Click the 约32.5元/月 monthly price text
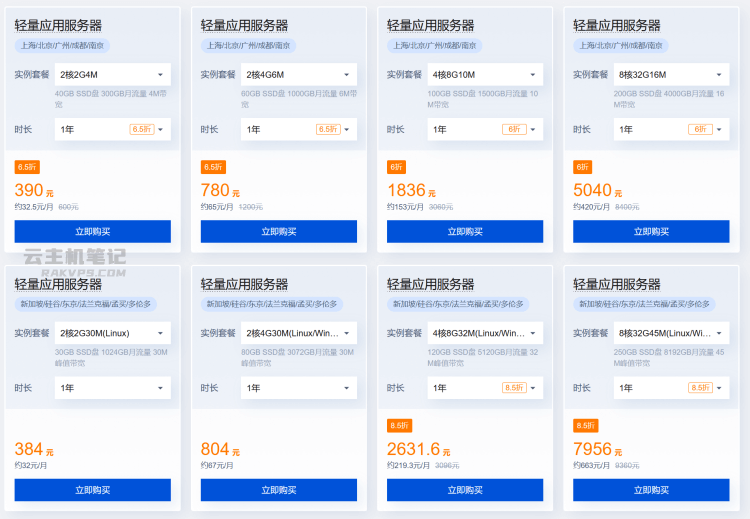Screen dimensions: 750x519 [33, 207]
